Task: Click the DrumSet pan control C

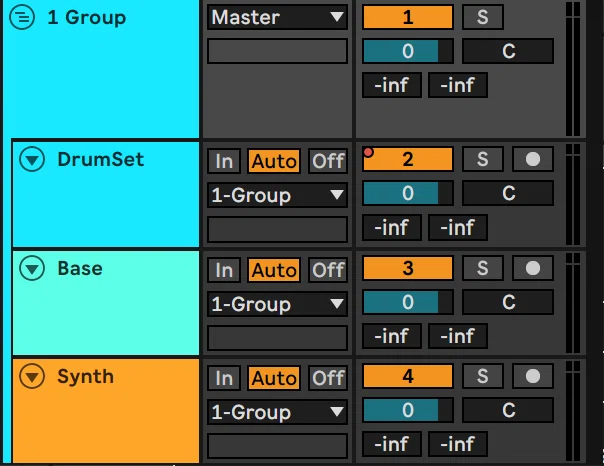Action: point(508,193)
